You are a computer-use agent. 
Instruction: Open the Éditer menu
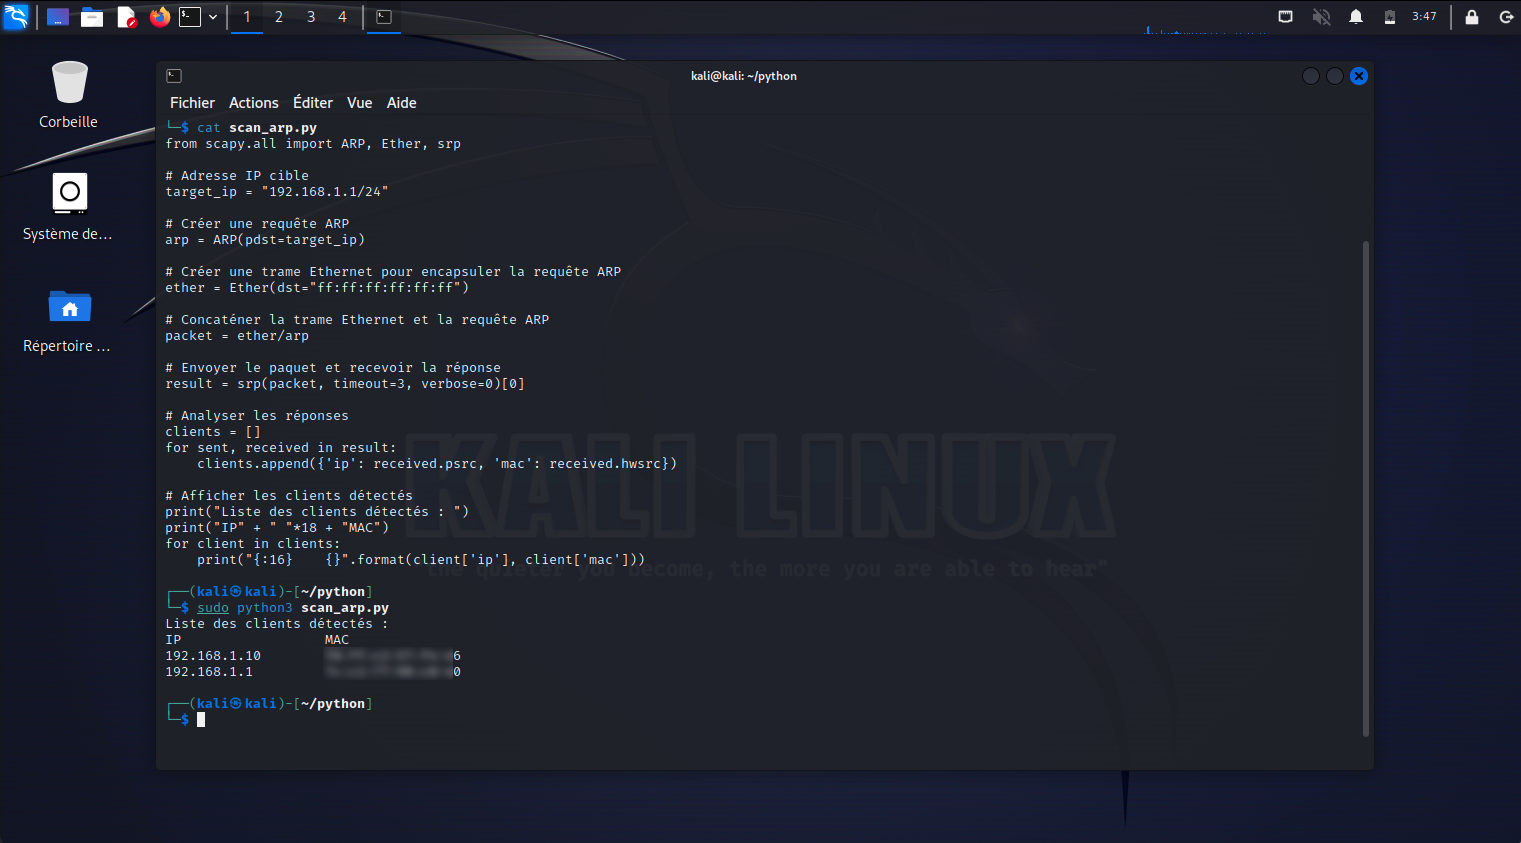pyautogui.click(x=313, y=102)
